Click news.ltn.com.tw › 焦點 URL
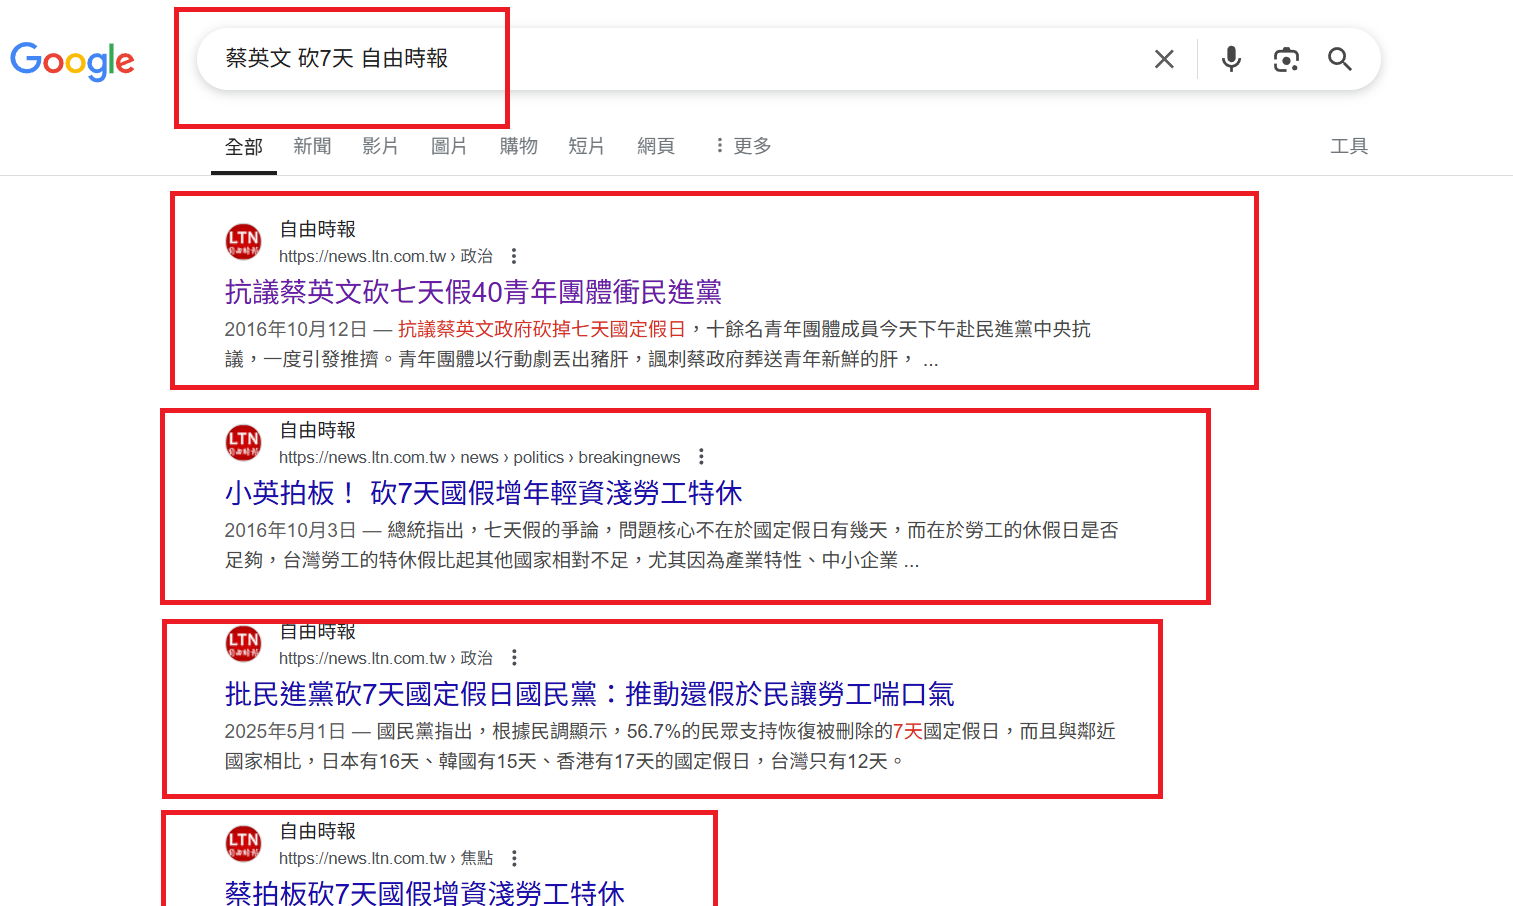This screenshot has height=906, width=1513. 386,858
